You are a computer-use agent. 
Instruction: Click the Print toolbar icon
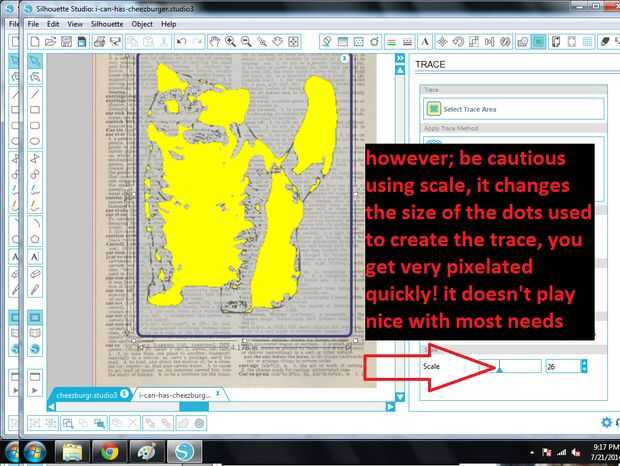click(x=99, y=42)
